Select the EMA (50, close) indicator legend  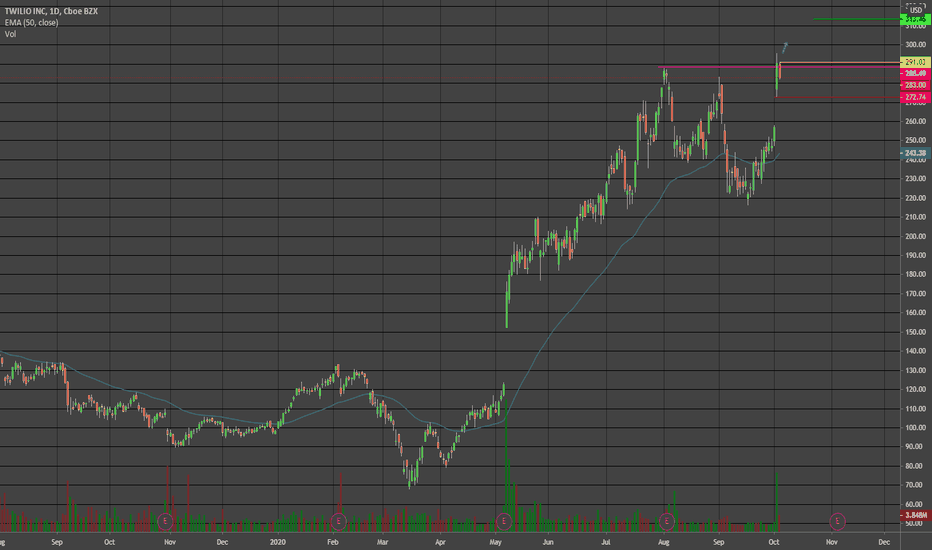pyautogui.click(x=32, y=23)
